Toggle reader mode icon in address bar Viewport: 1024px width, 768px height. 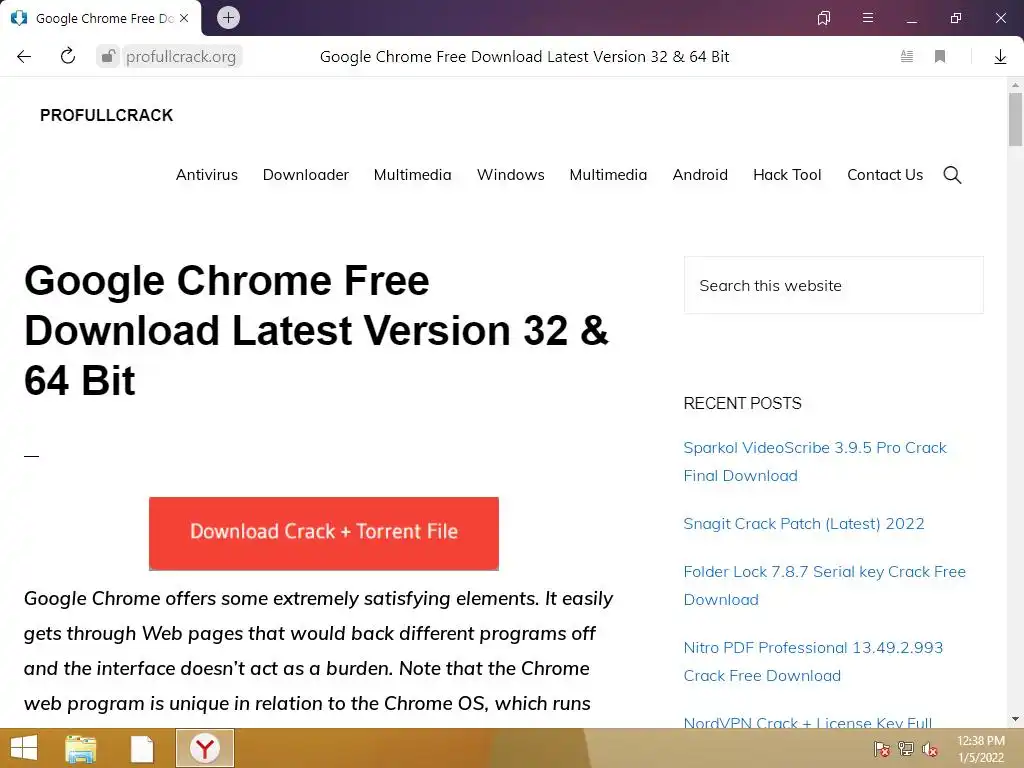tap(906, 56)
